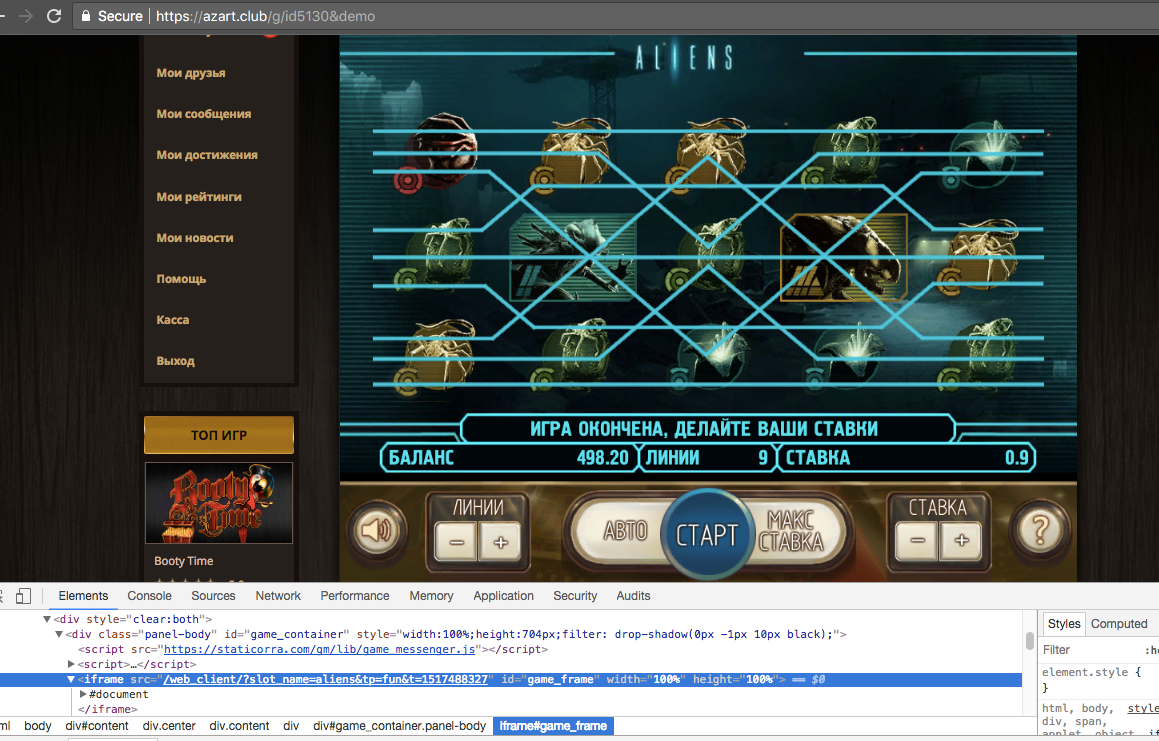The width and height of the screenshot is (1159, 741).
Task: Increase lines with ЛИНИИ plus button
Action: click(x=501, y=541)
